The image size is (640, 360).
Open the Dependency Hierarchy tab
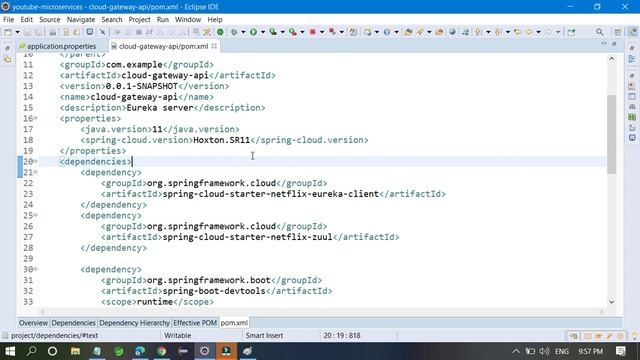pyautogui.click(x=134, y=323)
